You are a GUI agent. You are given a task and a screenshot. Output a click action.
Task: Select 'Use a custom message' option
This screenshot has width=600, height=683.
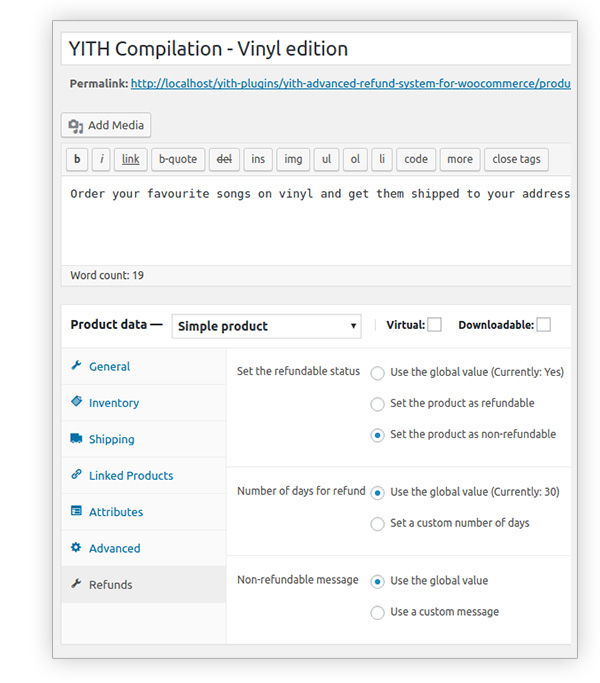[377, 612]
